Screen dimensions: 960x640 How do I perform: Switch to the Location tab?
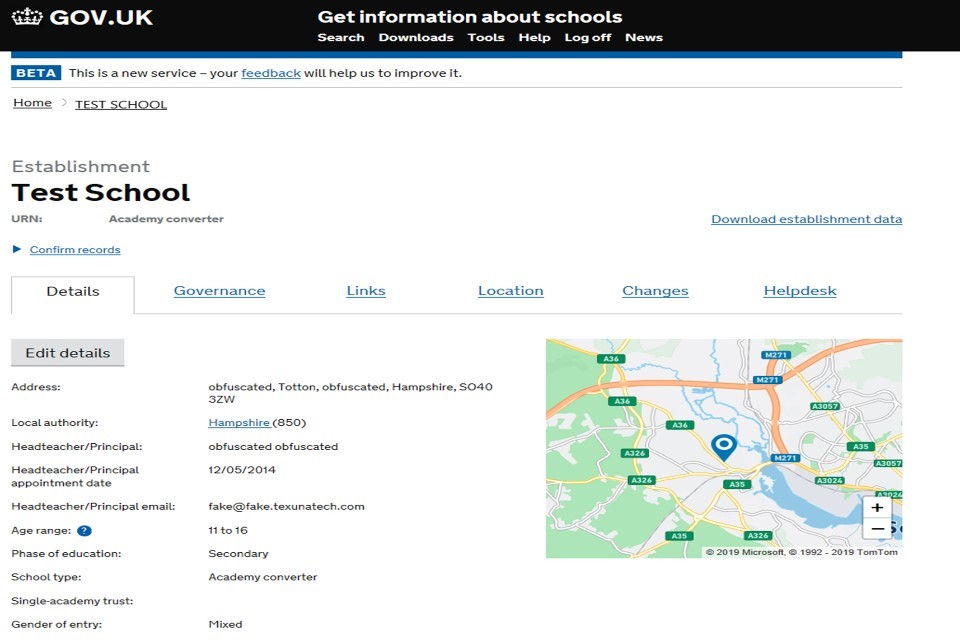pos(510,291)
